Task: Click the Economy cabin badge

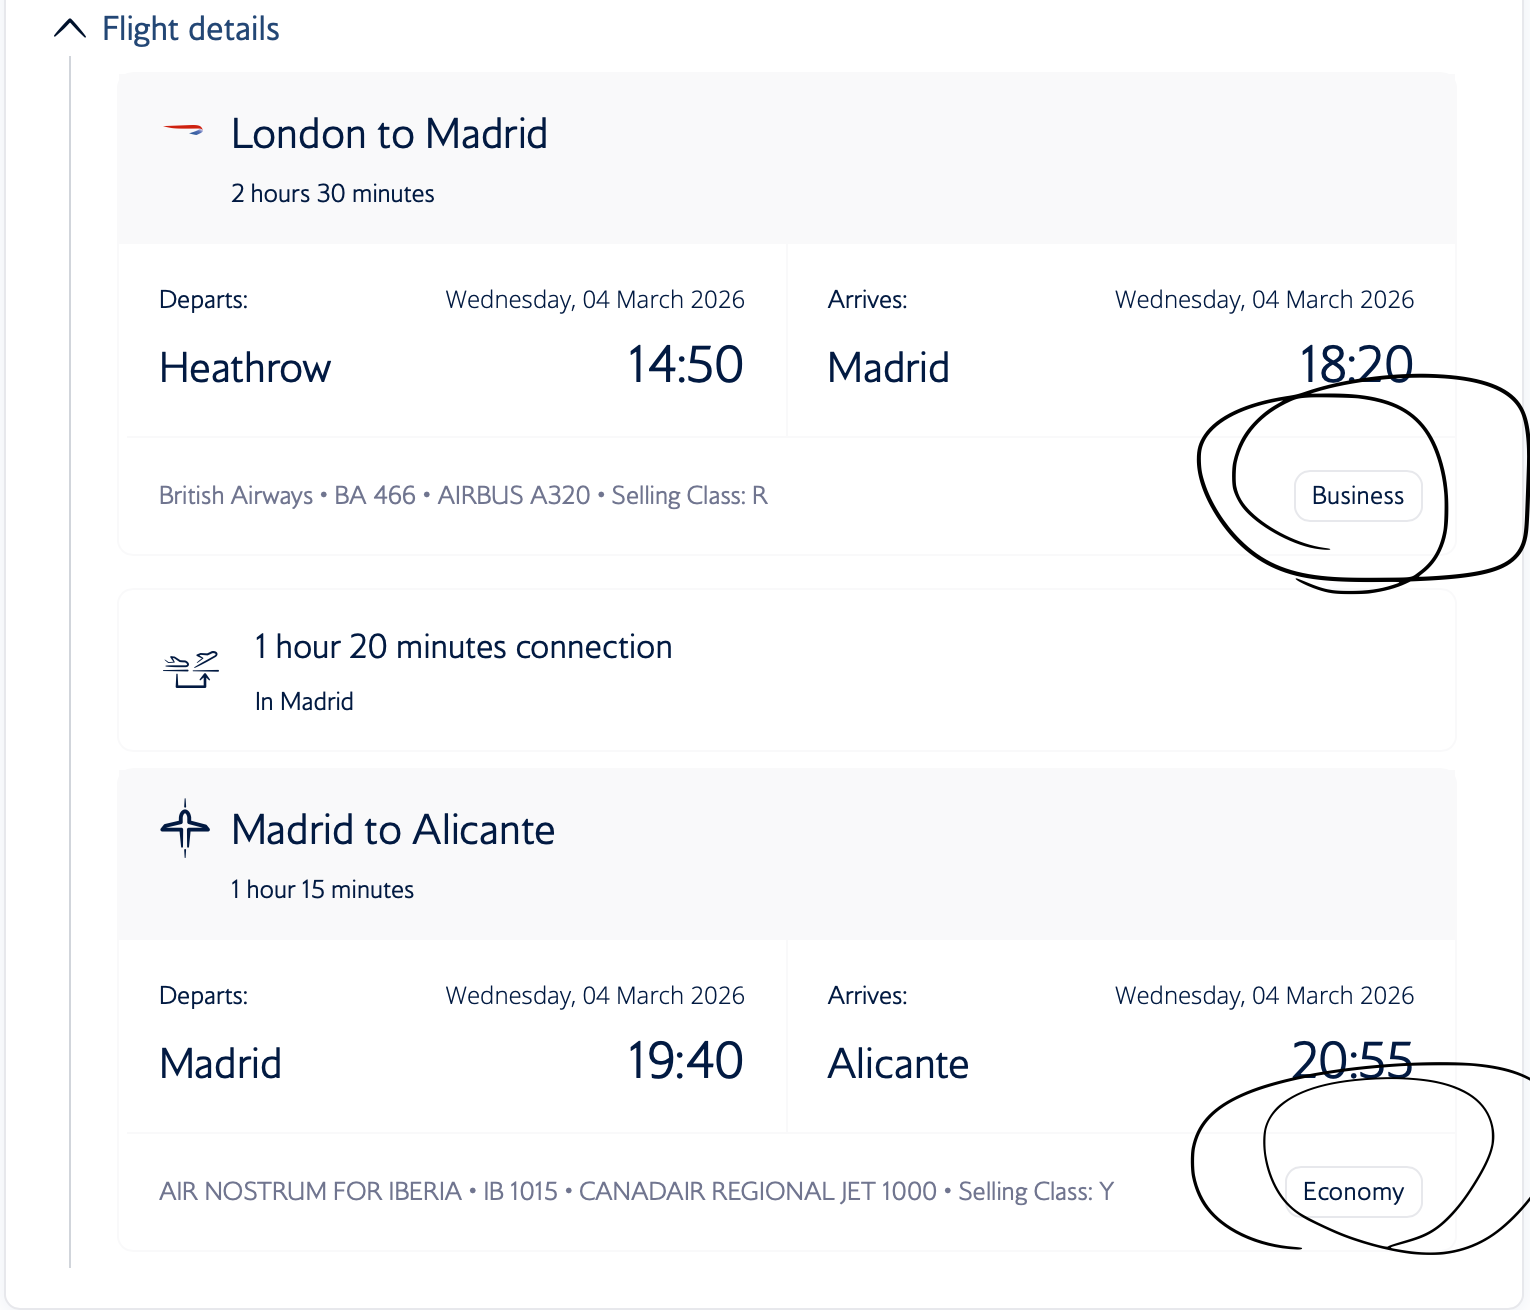Action: [1352, 1192]
